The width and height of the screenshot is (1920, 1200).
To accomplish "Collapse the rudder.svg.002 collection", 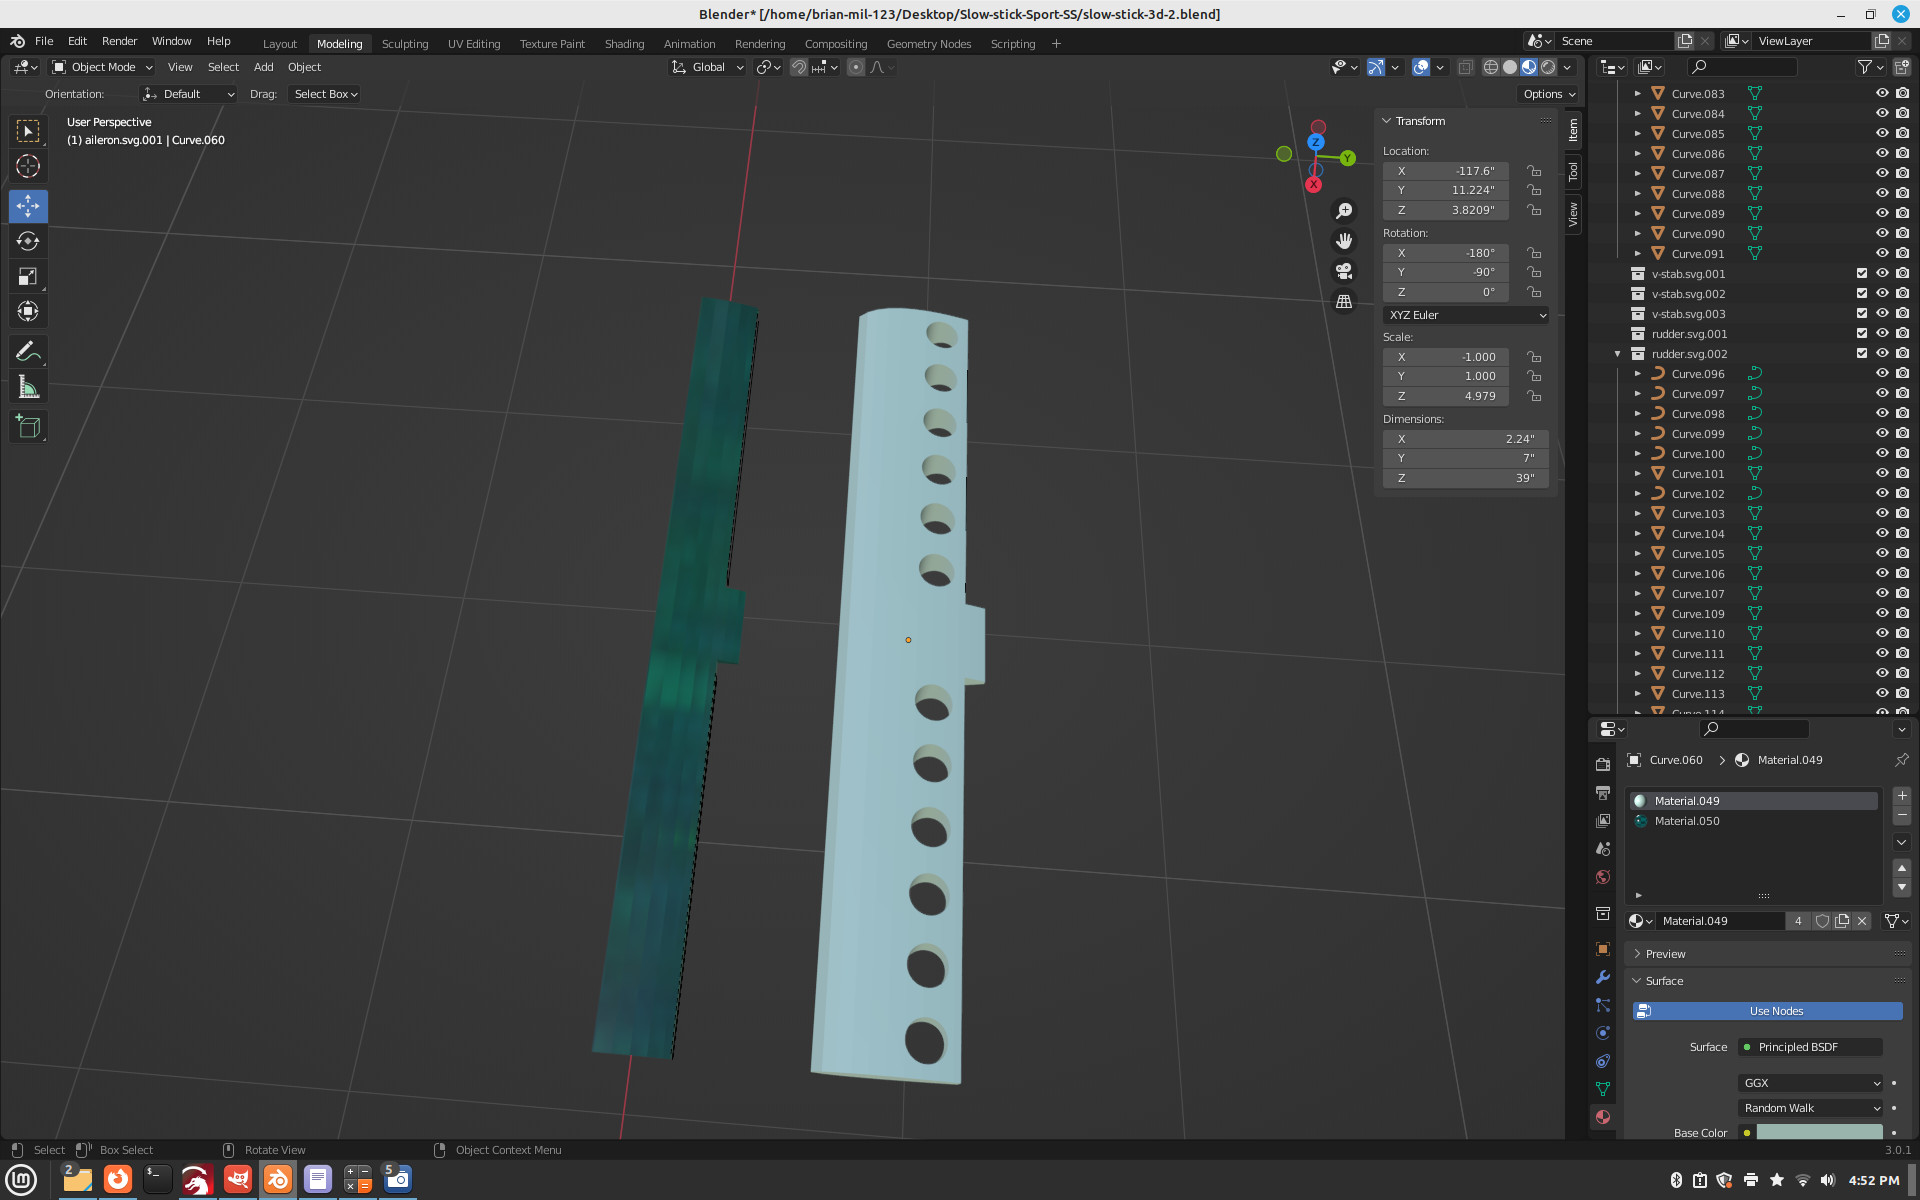I will 1617,353.
